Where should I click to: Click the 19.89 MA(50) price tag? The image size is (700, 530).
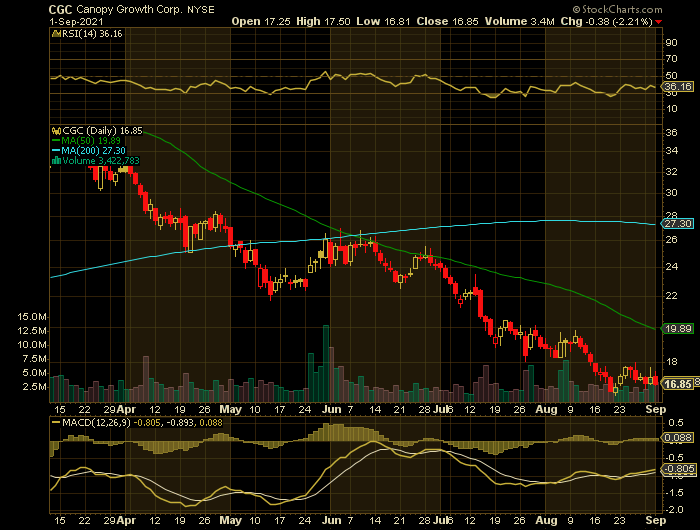coord(678,329)
